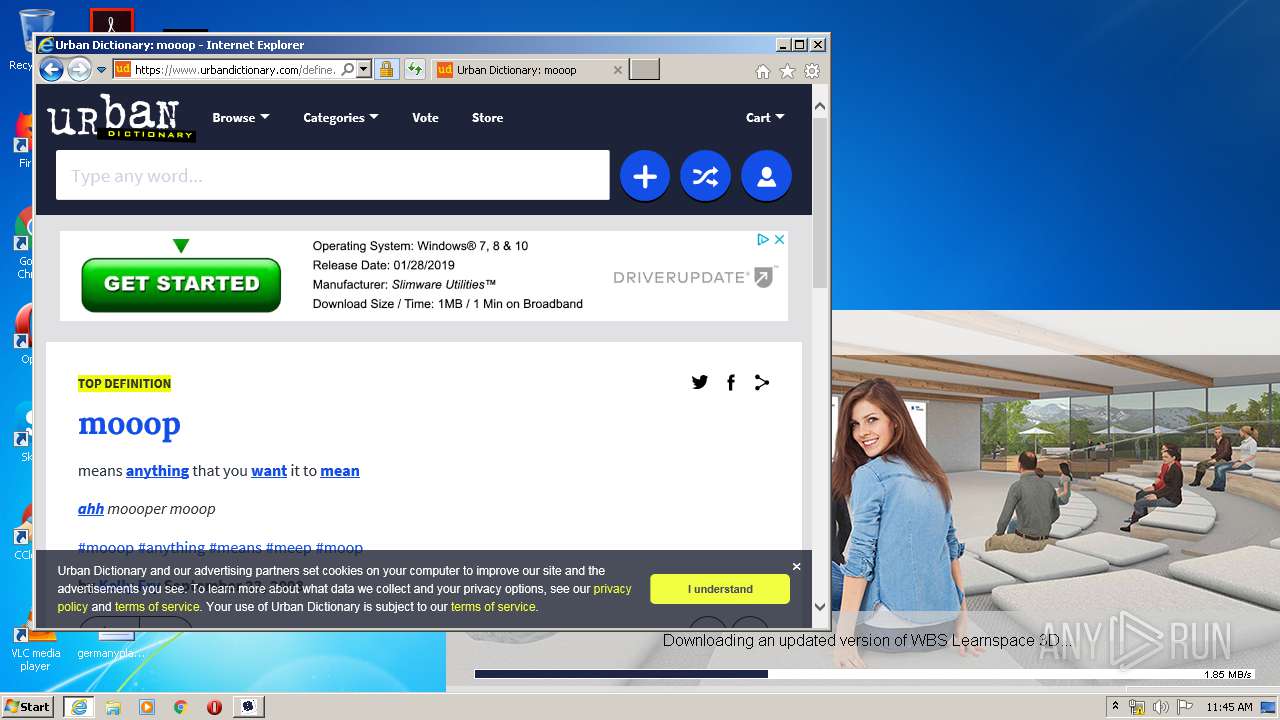Viewport: 1280px width, 720px height.
Task: Click the random word shuffle button
Action: [706, 177]
